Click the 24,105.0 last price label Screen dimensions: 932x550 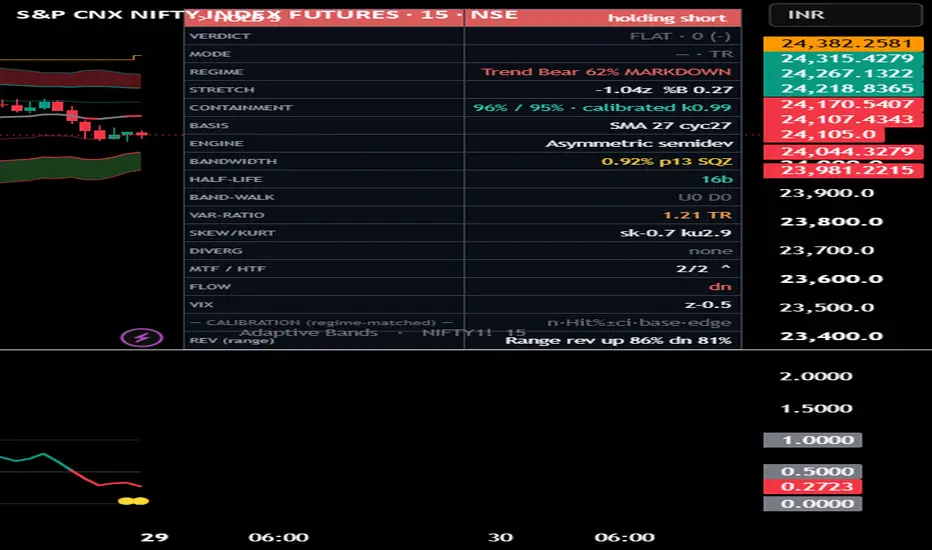(824, 134)
